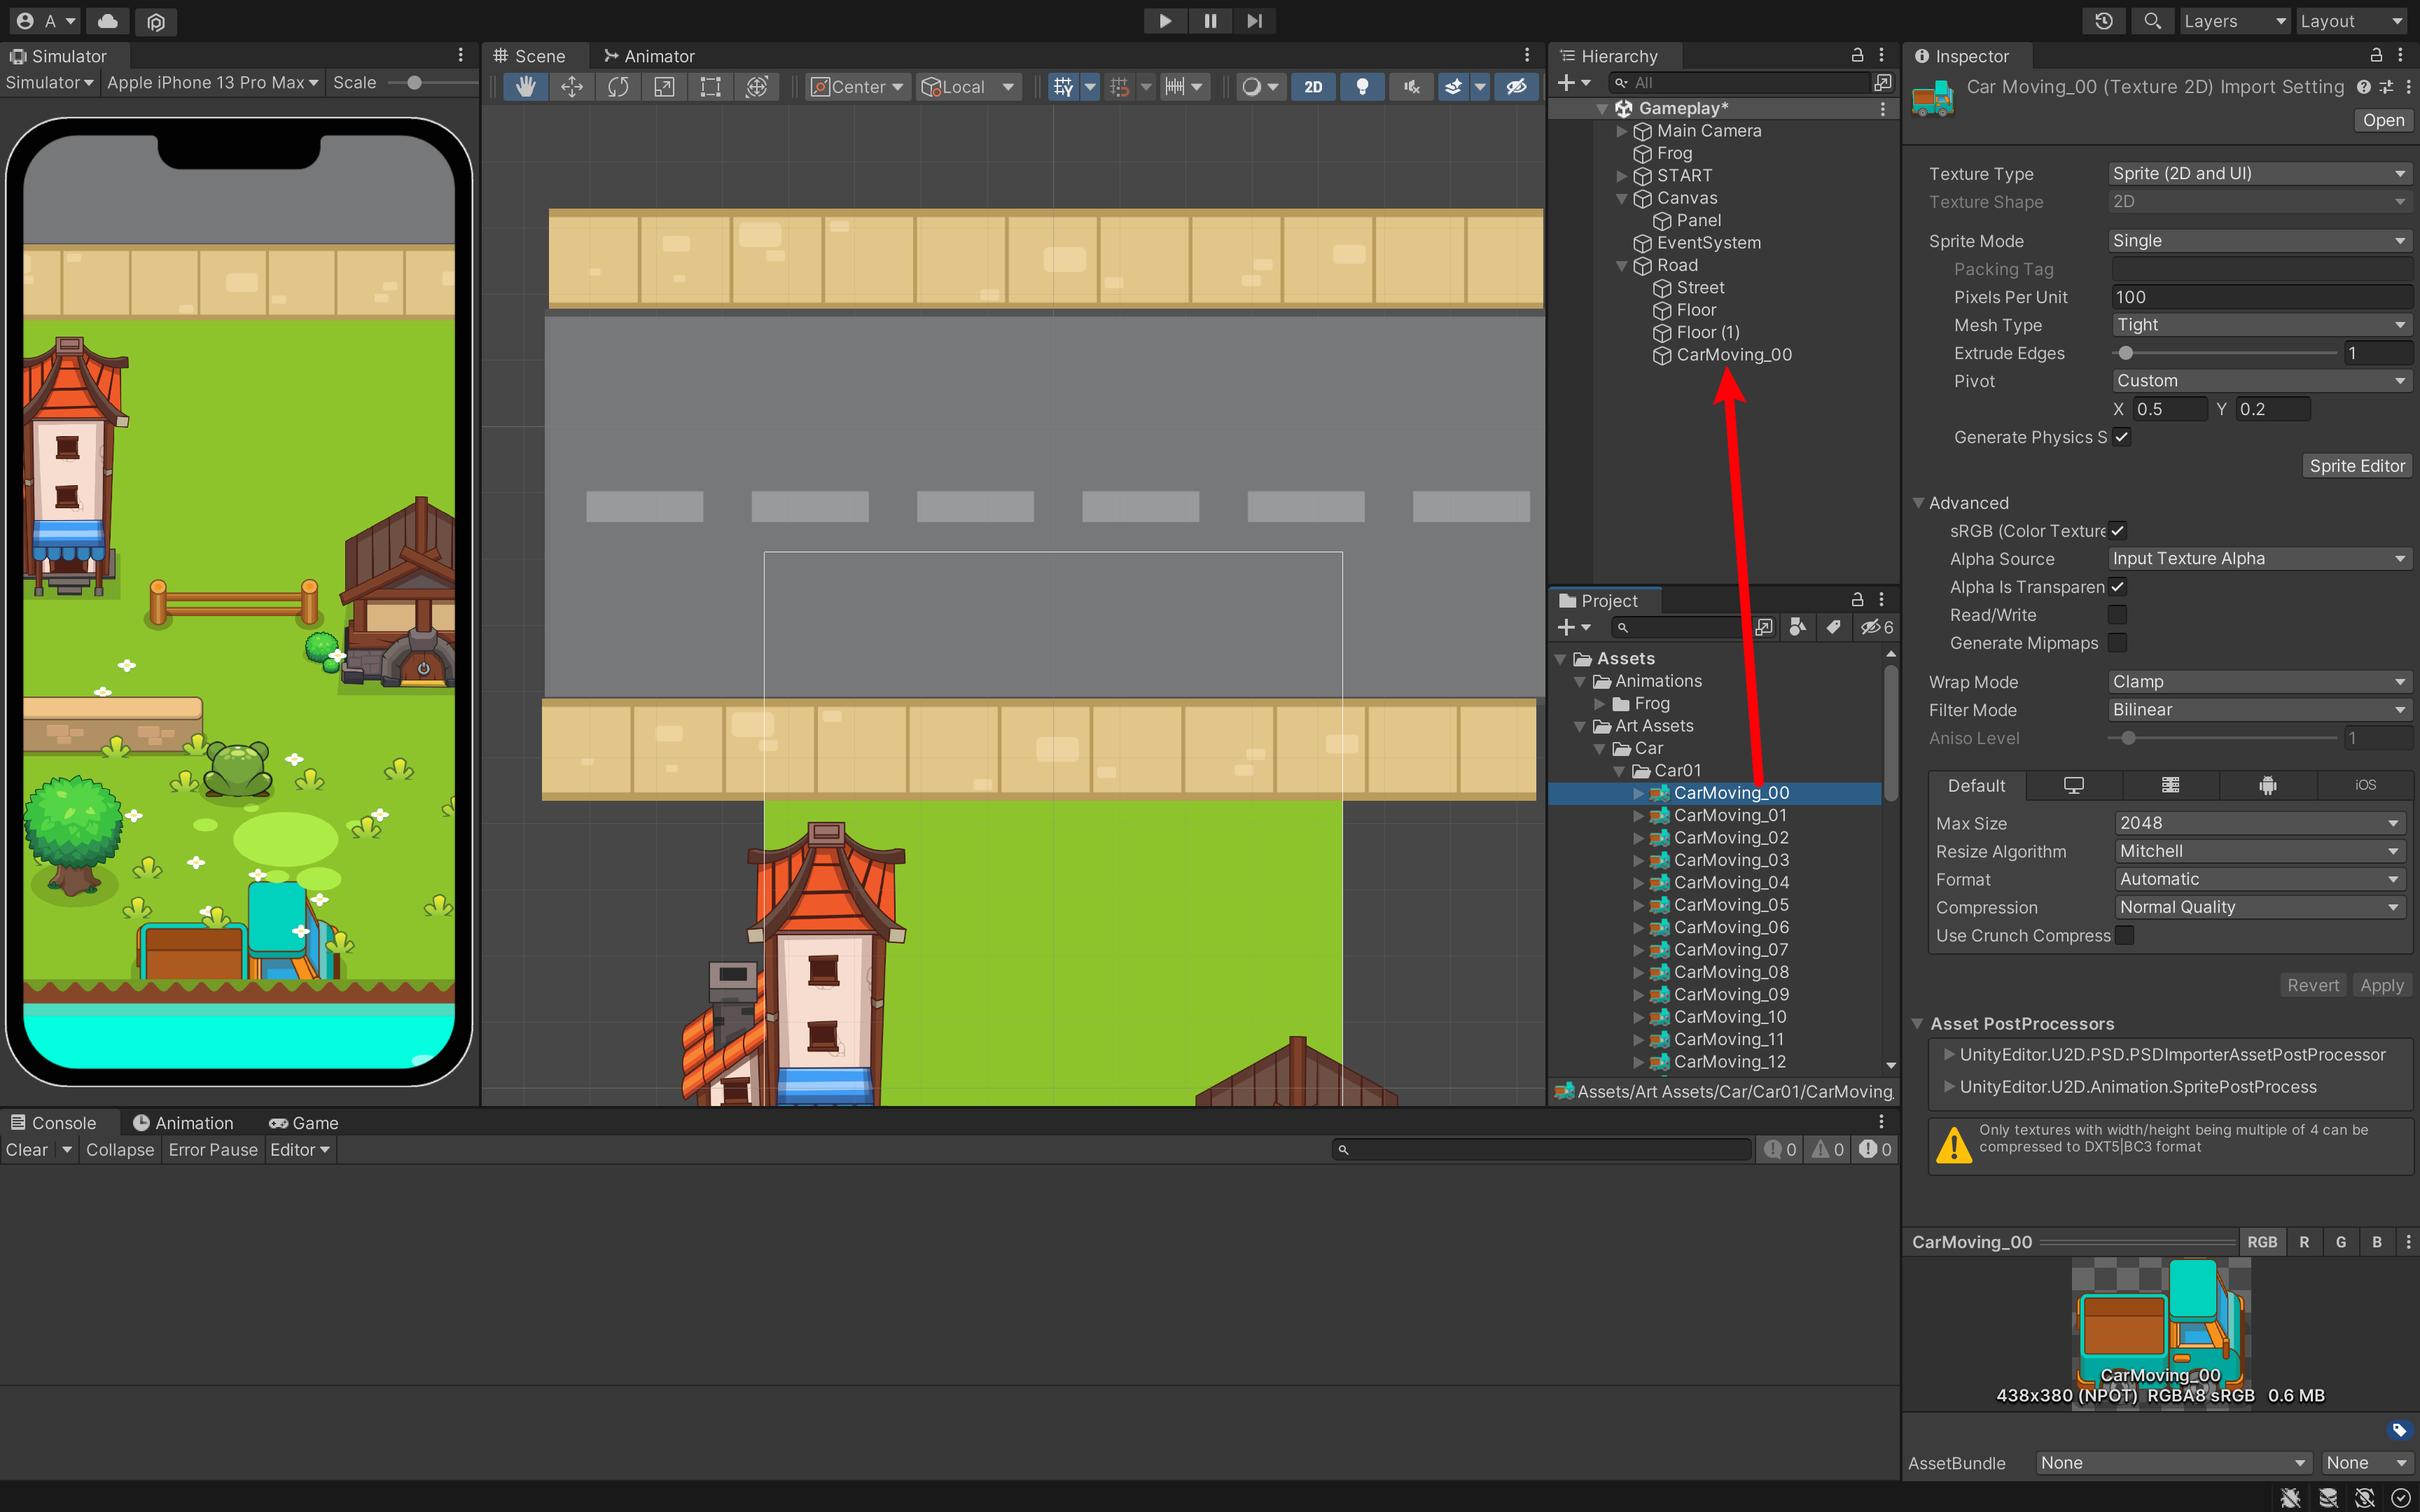This screenshot has height=1512, width=2420.
Task: Select the Move tool in Scene toolbar
Action: pos(572,87)
